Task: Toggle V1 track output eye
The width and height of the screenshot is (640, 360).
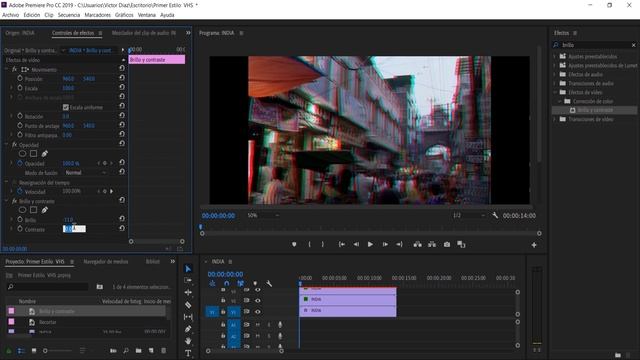Action: (x=258, y=311)
